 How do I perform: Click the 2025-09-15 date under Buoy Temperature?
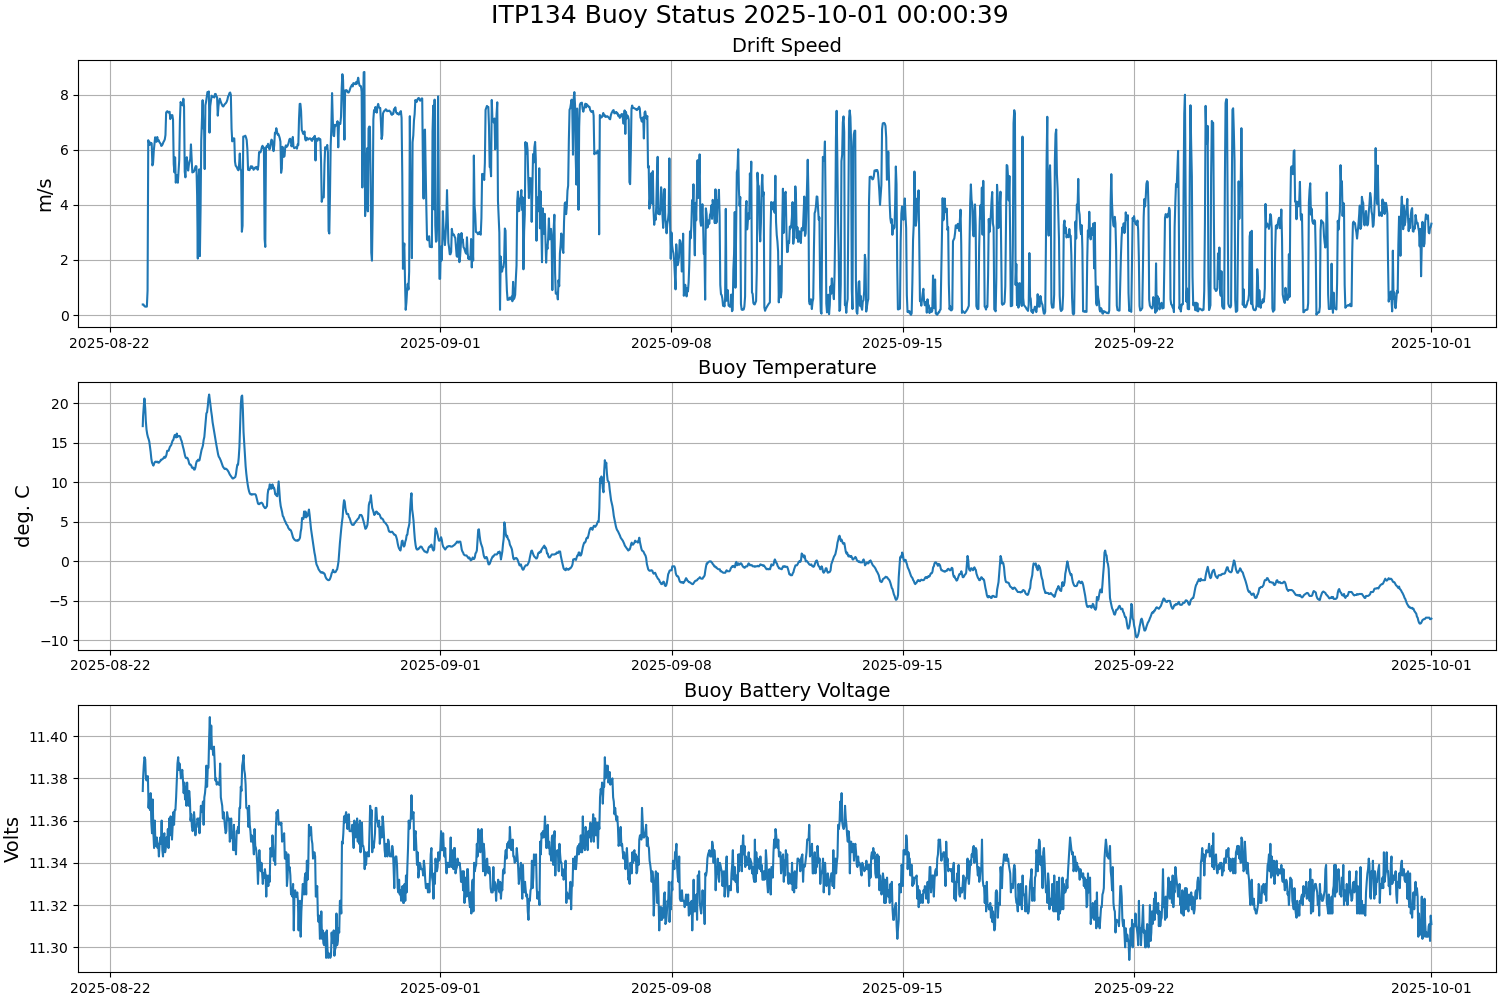click(903, 666)
